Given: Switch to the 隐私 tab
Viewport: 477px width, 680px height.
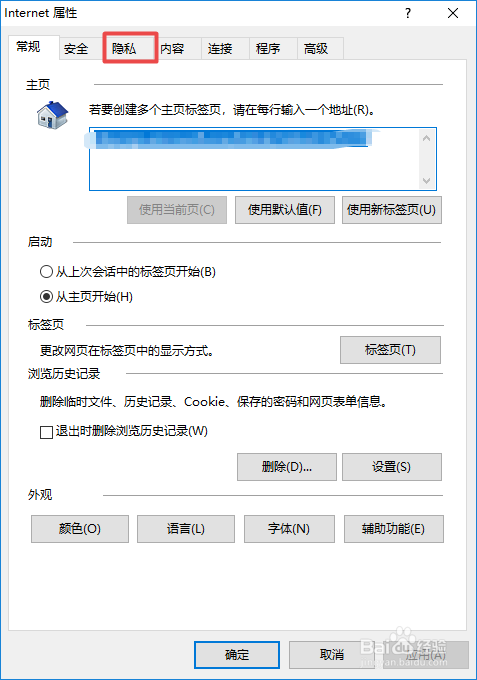Looking at the screenshot, I should pyautogui.click(x=130, y=48).
